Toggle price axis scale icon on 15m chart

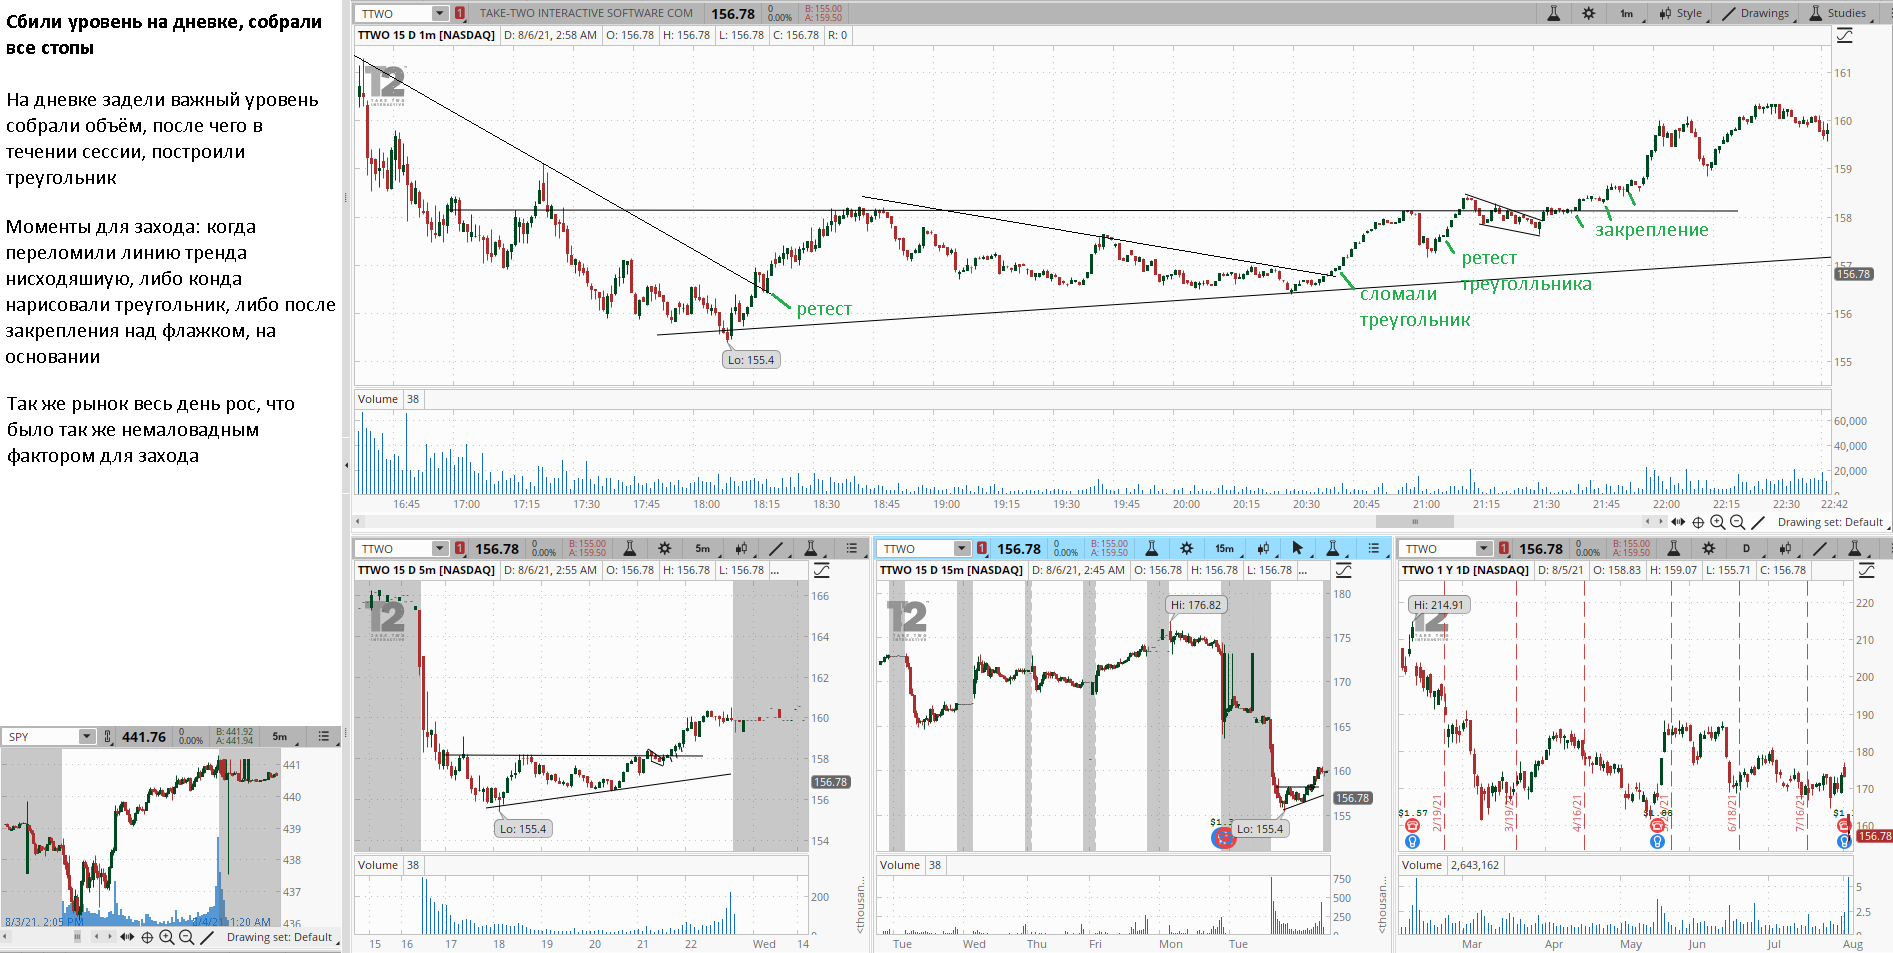[1344, 570]
